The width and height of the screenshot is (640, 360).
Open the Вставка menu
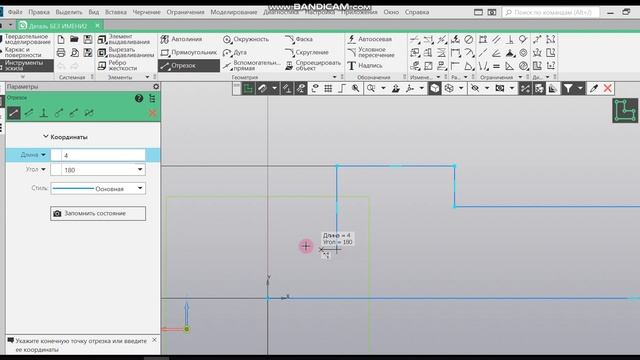point(116,12)
